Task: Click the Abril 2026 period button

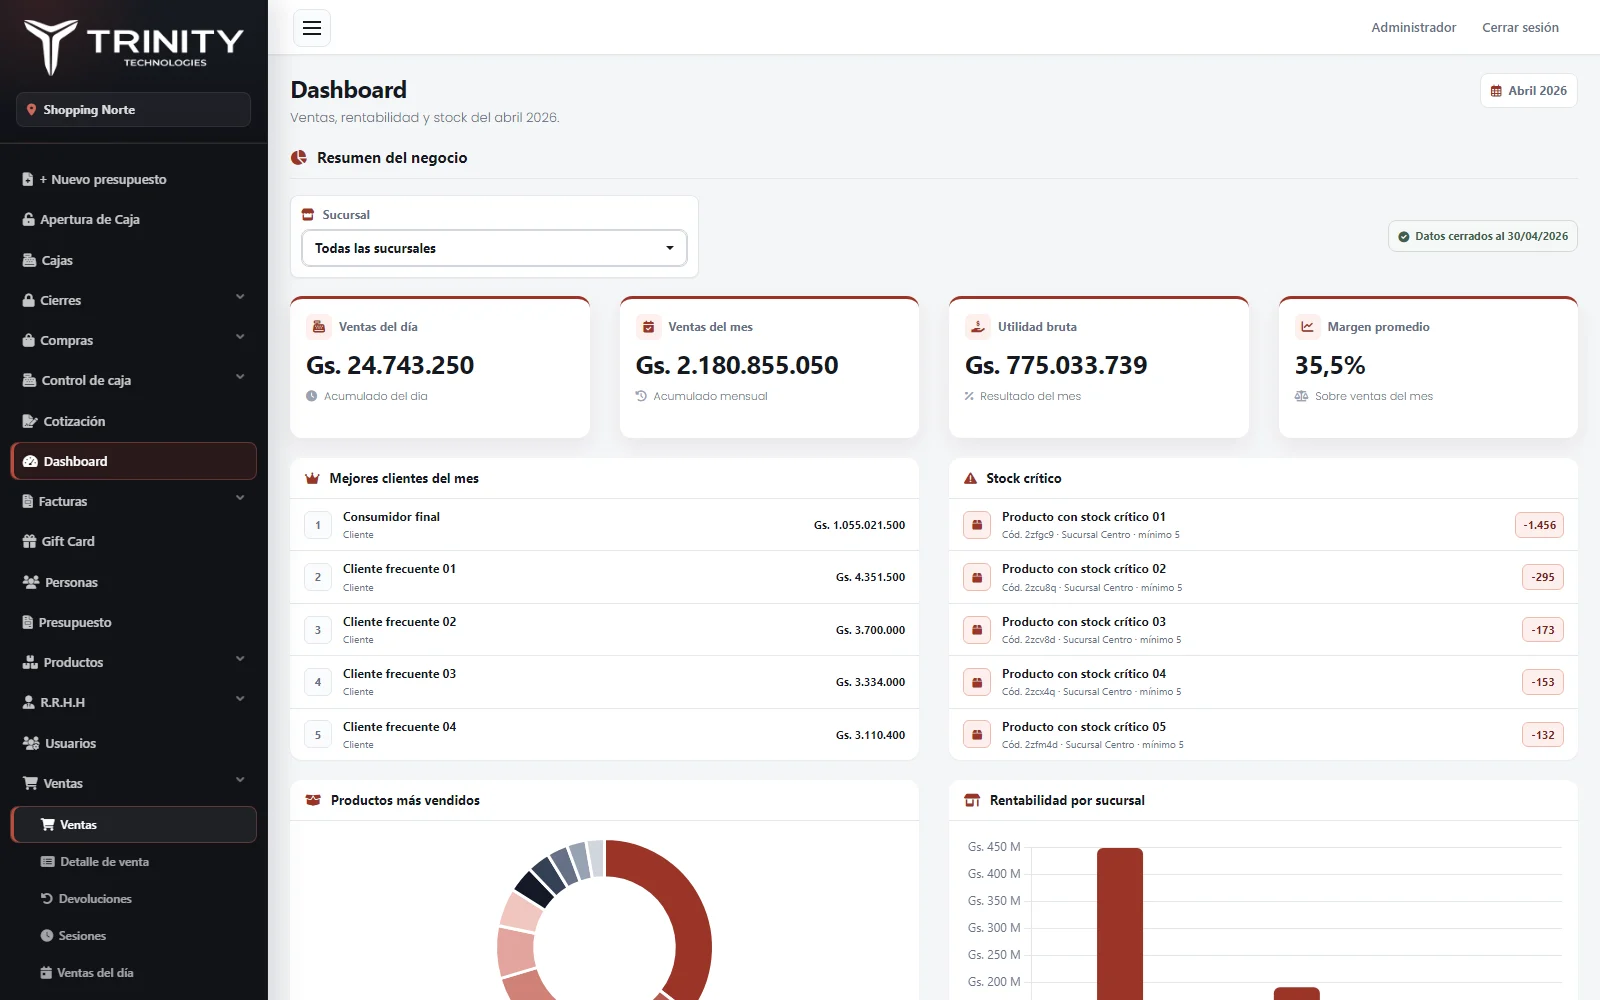Action: 1528,91
